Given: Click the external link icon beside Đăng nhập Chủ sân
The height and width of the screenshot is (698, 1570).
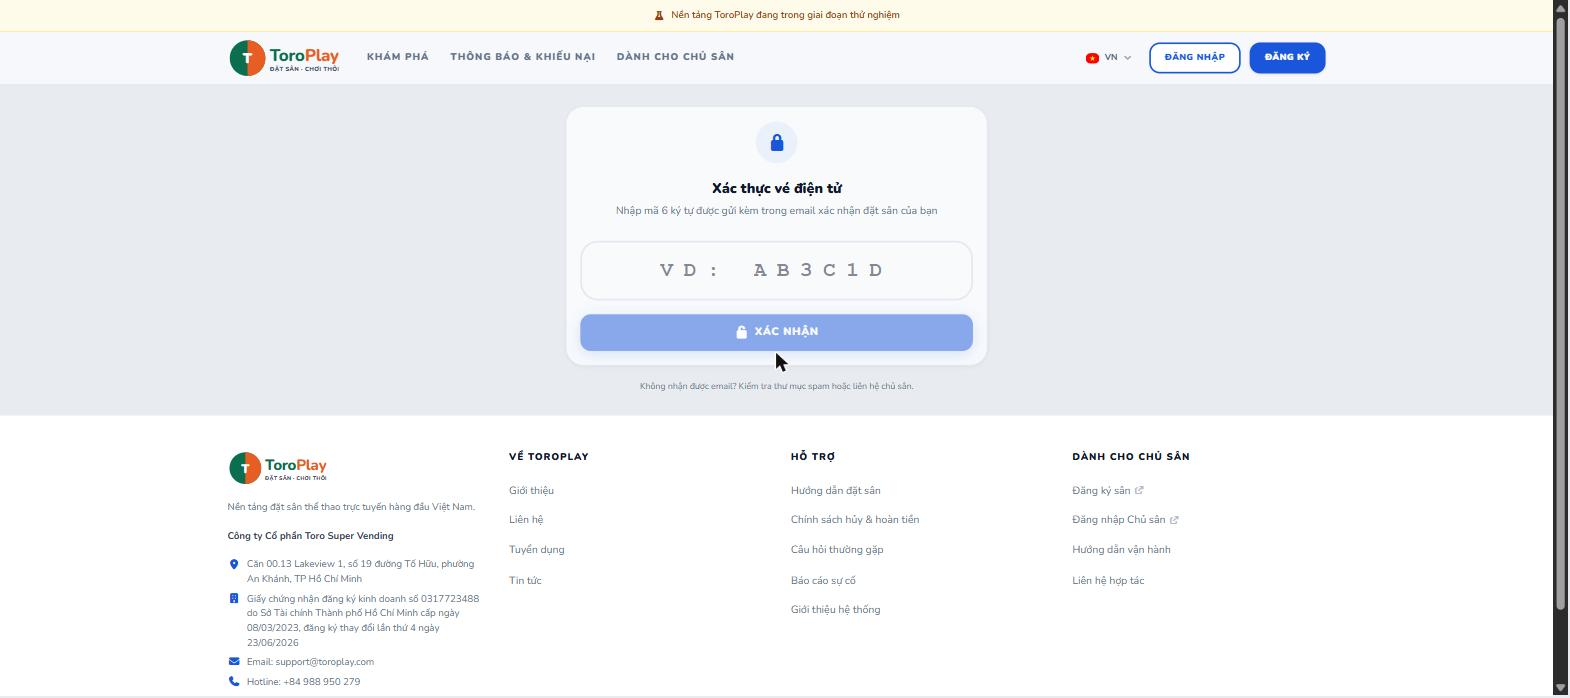Looking at the screenshot, I should (1174, 520).
